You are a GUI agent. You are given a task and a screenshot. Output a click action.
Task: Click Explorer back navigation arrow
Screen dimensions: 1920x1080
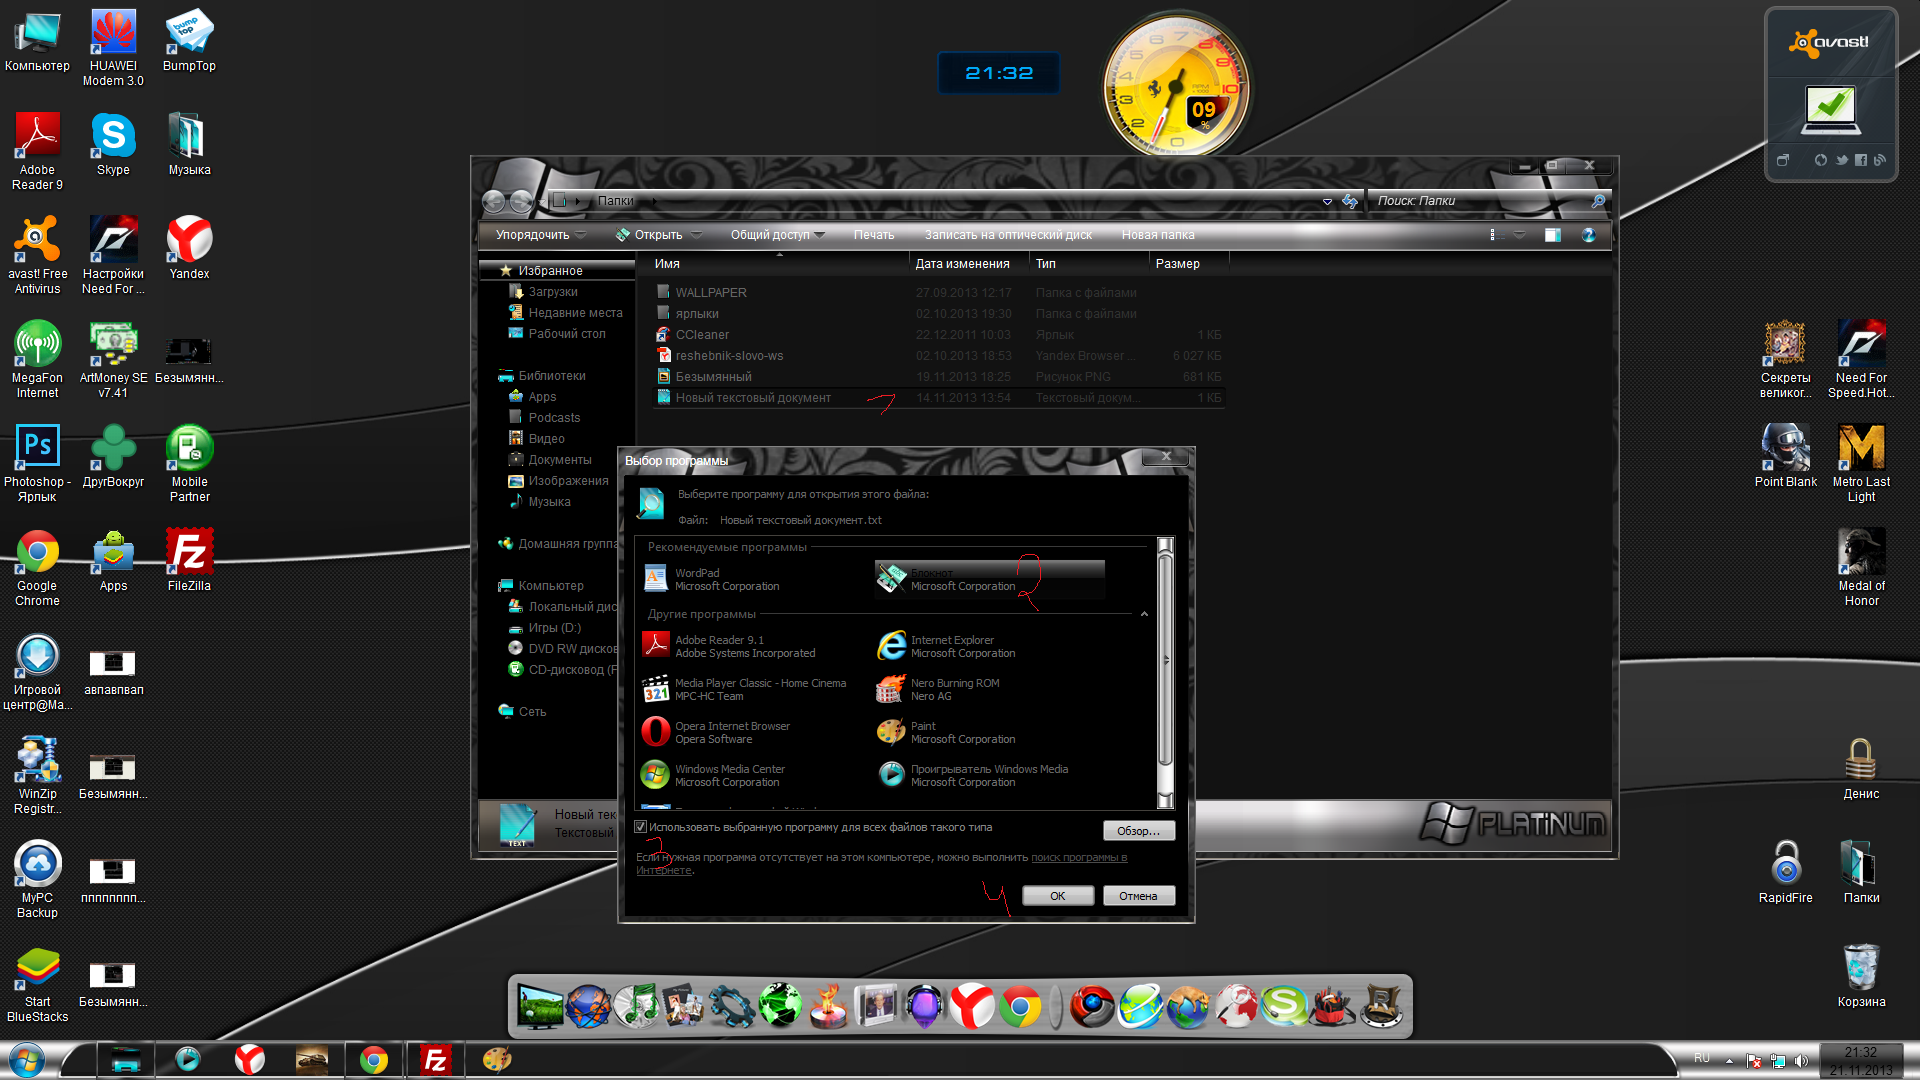point(493,201)
